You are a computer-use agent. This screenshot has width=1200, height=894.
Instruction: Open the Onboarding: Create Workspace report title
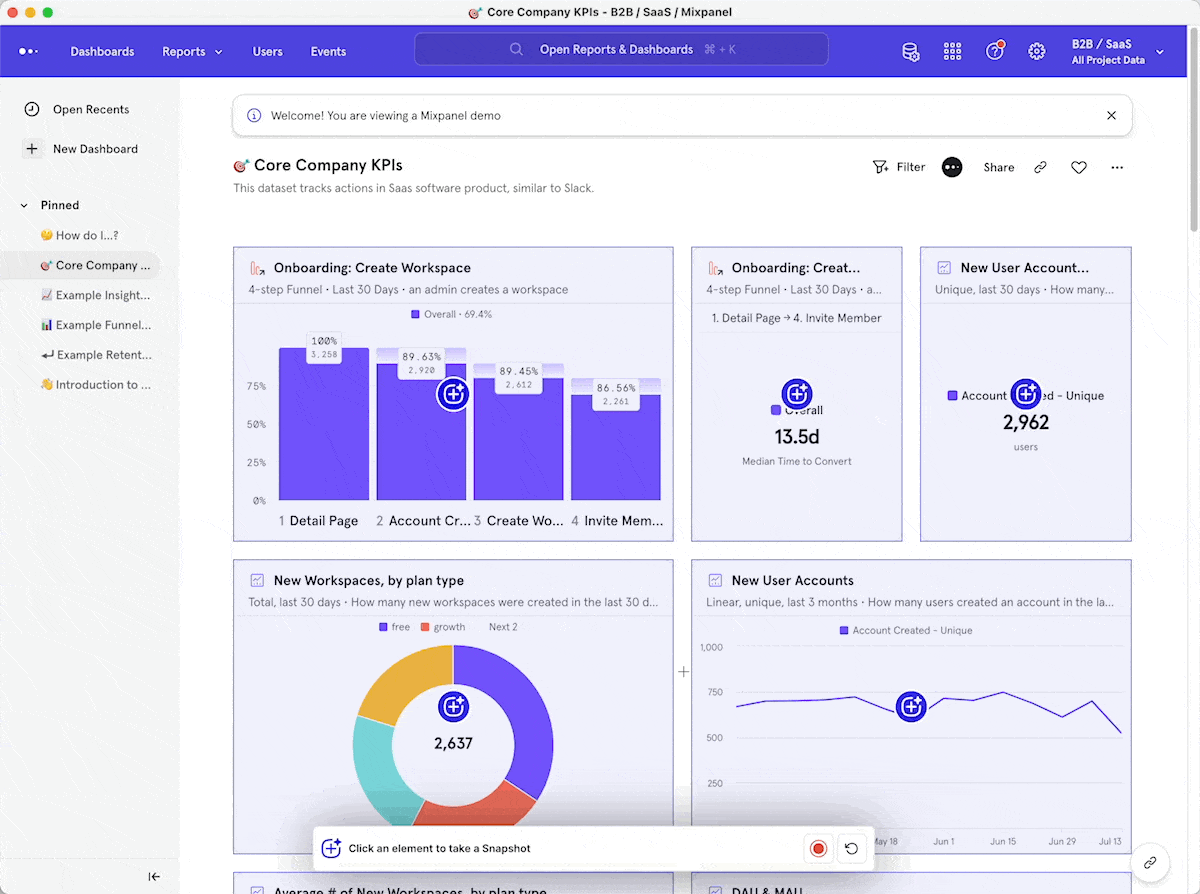click(372, 268)
